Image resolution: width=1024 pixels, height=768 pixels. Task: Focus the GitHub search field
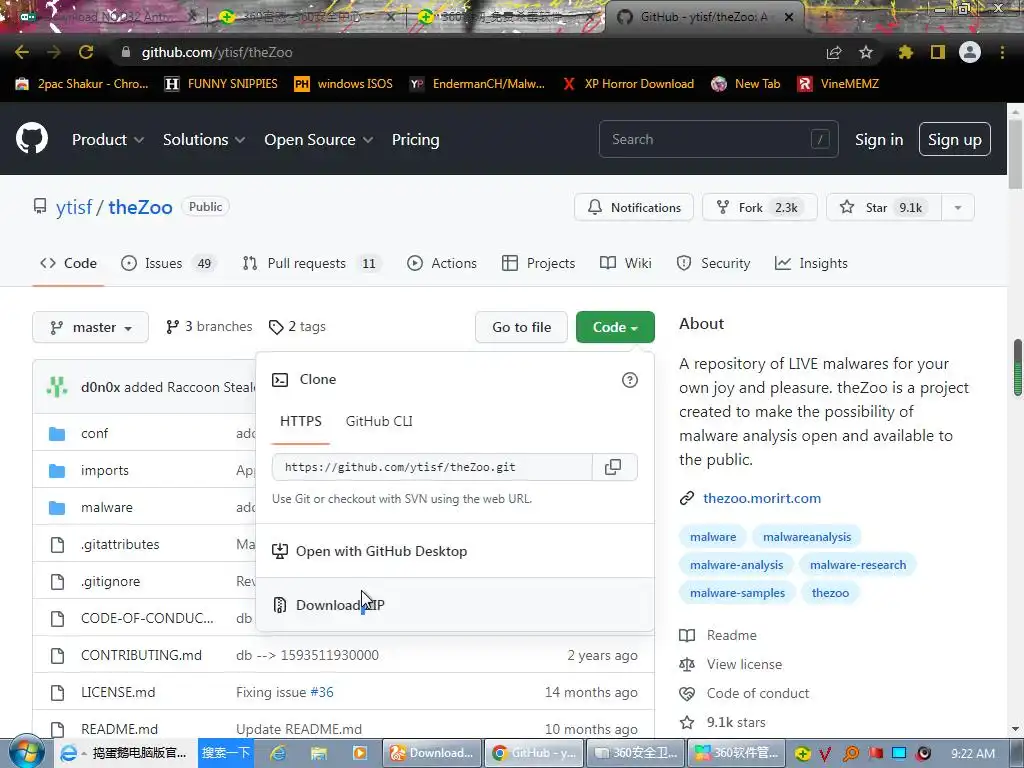(718, 139)
